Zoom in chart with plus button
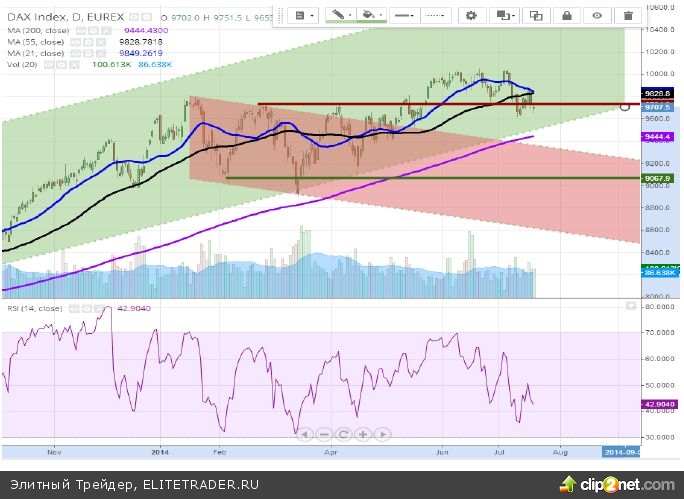 point(363,434)
